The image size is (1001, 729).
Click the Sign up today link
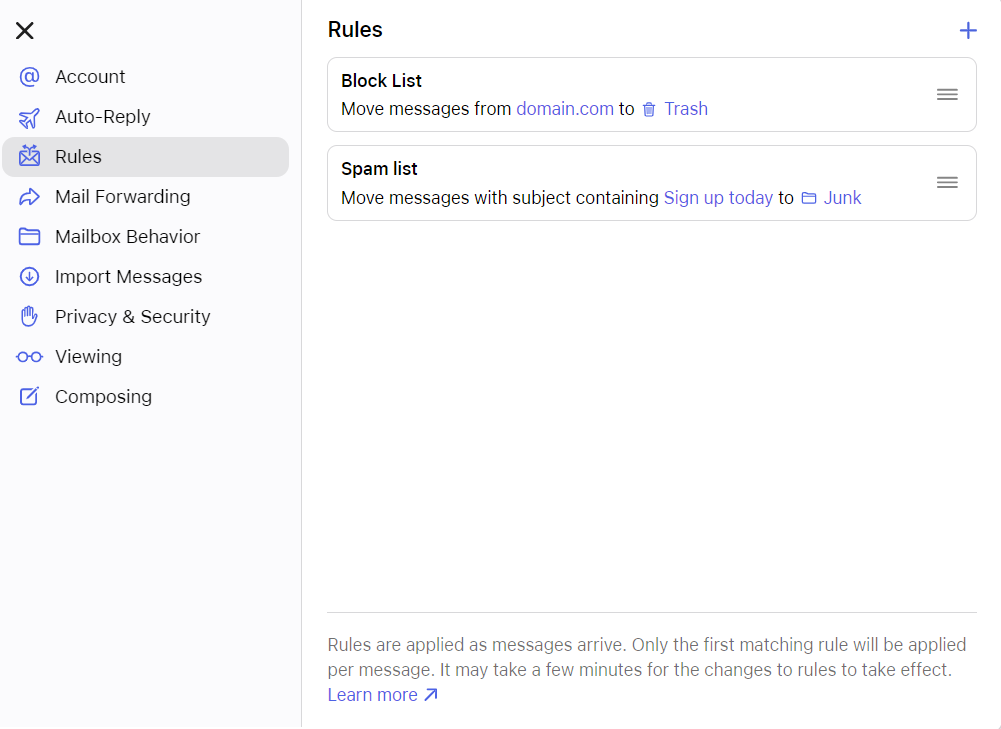click(718, 198)
